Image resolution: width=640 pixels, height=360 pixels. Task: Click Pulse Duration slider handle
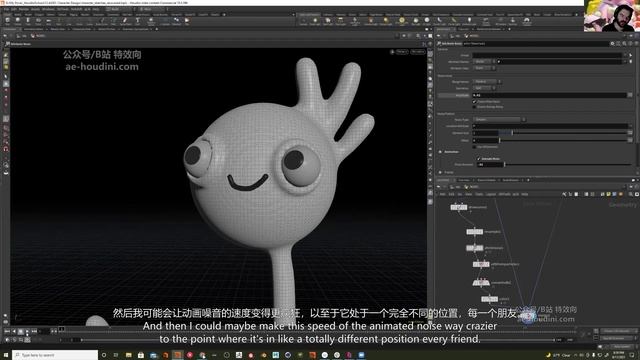pos(504,164)
